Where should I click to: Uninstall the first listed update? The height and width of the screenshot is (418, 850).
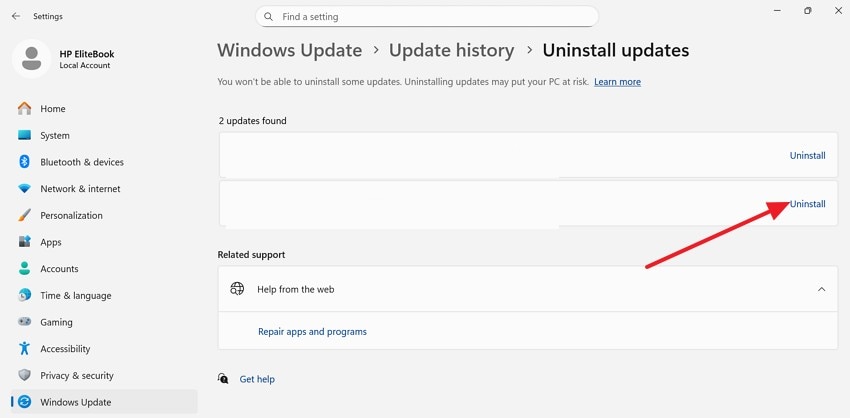807,156
